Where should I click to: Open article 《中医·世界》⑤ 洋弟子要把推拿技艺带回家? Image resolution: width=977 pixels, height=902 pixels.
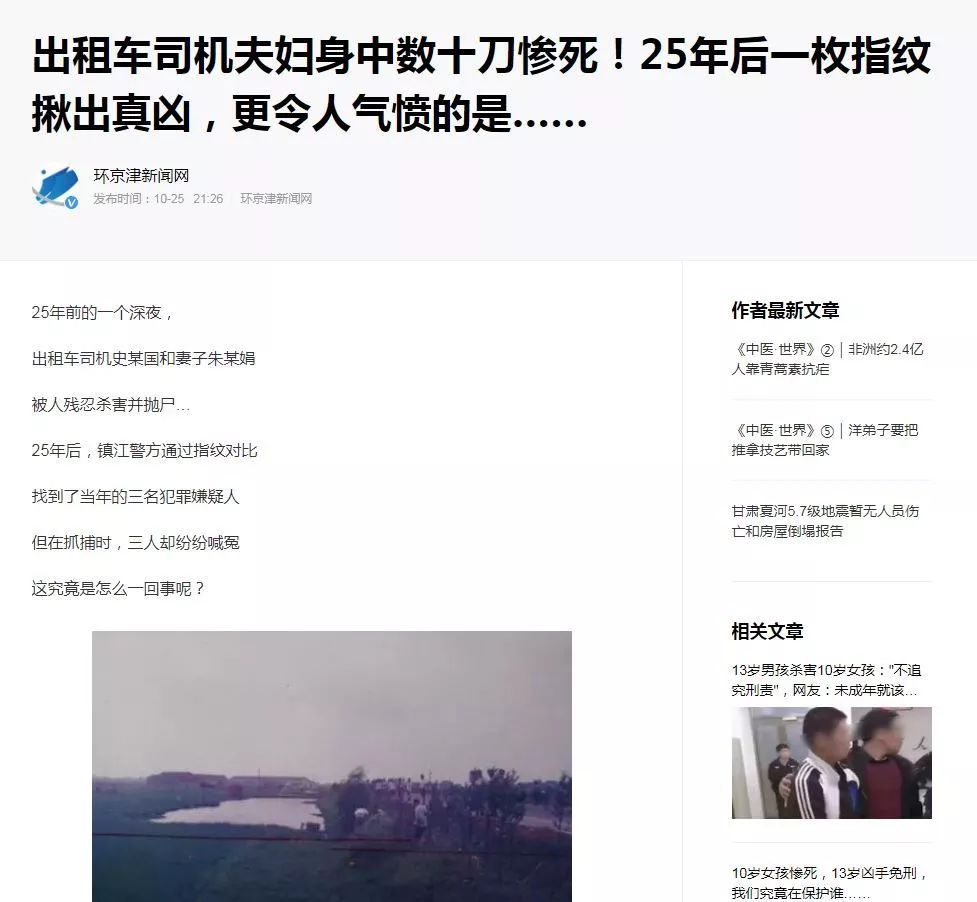coord(824,440)
